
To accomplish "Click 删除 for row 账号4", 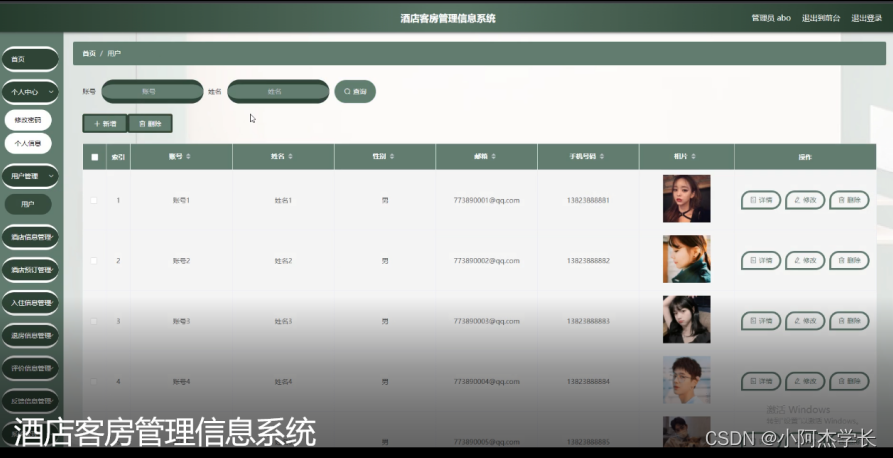I will [849, 382].
